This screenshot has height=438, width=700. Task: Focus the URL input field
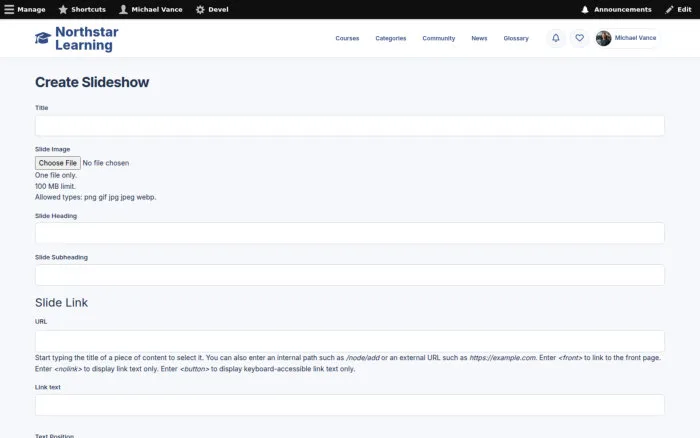[x=350, y=341]
